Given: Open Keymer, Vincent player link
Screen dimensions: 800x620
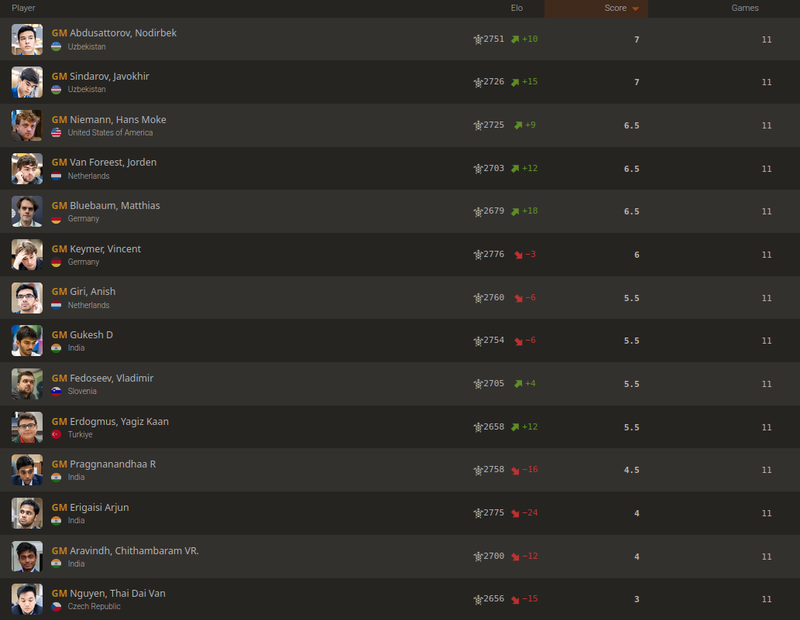Looking at the screenshot, I should click(x=105, y=249).
